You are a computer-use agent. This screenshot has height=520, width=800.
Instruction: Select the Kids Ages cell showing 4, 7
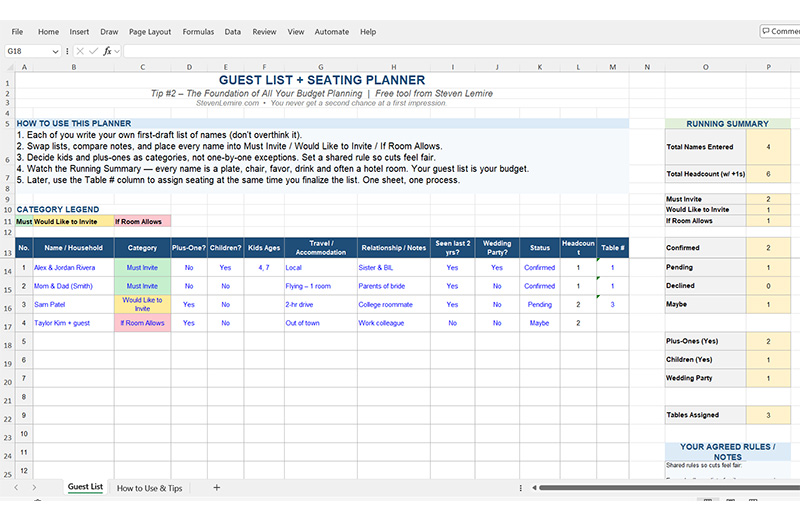click(264, 267)
